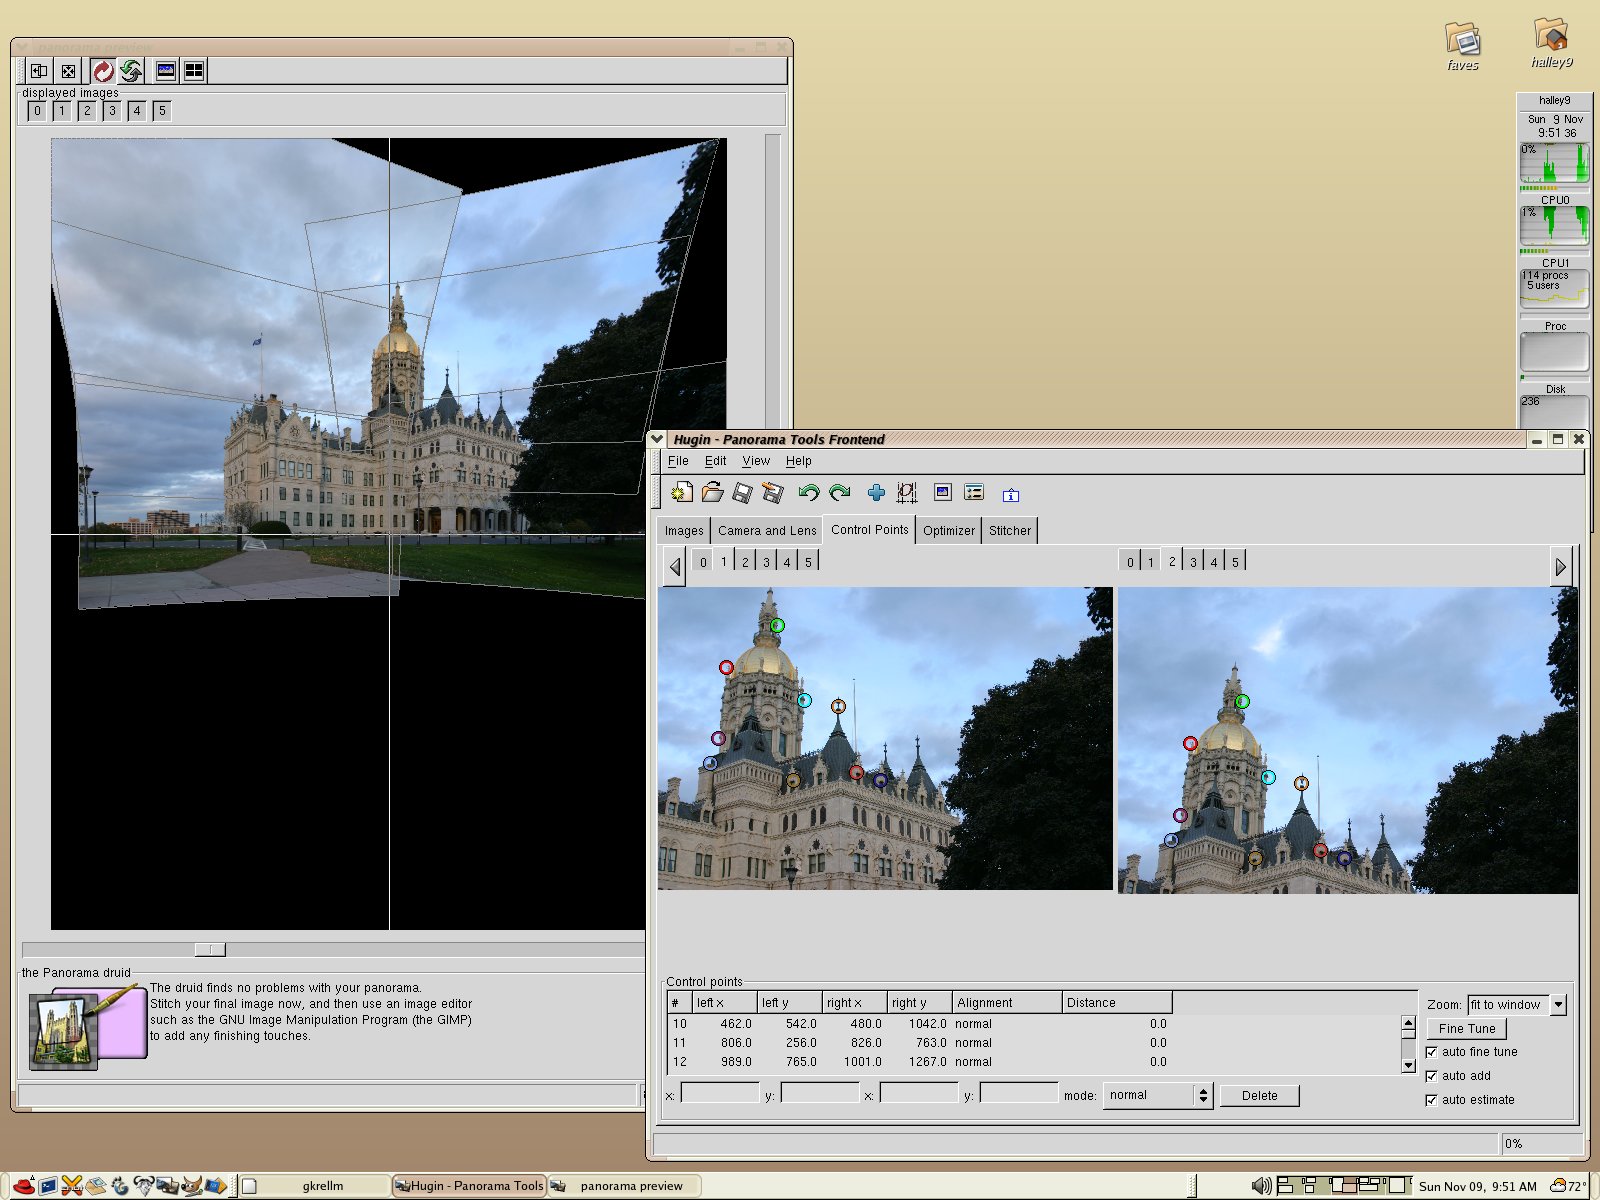Open a project with the folder icon
This screenshot has height=1200, width=1600.
[x=712, y=492]
